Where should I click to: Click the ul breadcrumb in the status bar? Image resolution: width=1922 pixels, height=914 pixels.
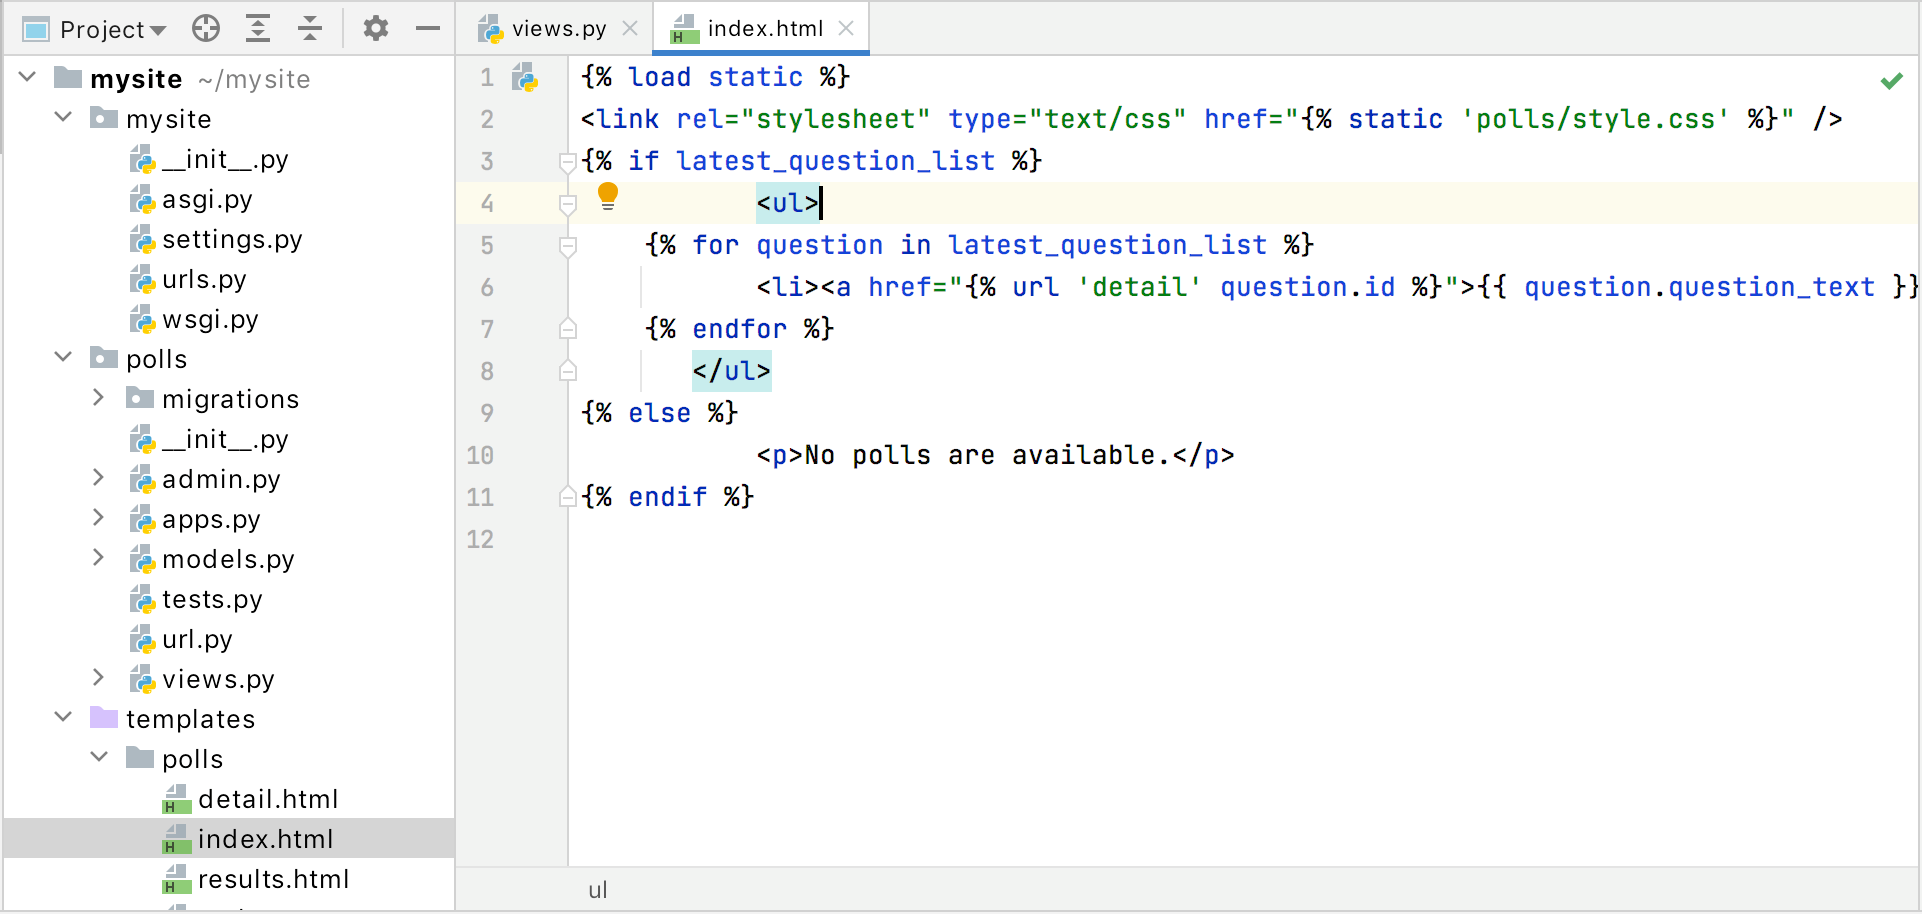point(598,889)
